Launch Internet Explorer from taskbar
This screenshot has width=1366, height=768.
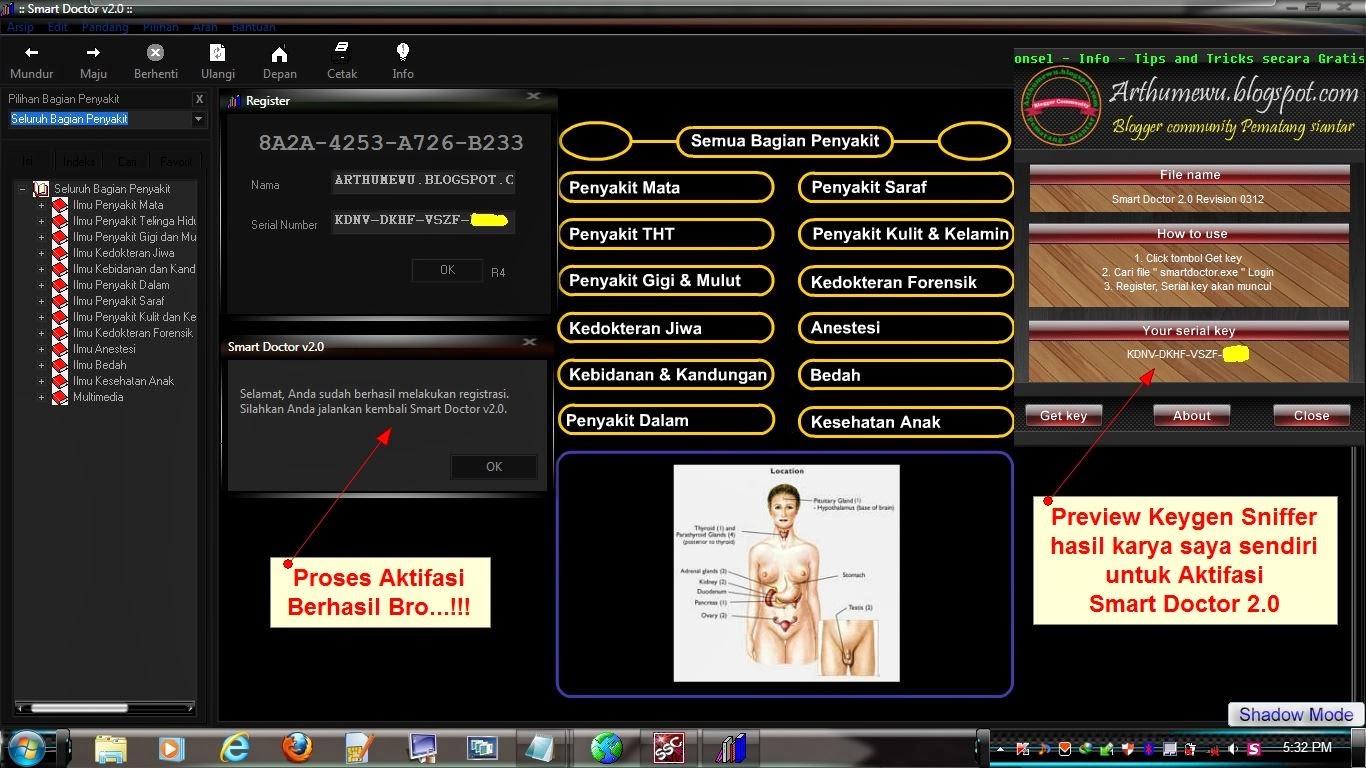(x=235, y=748)
